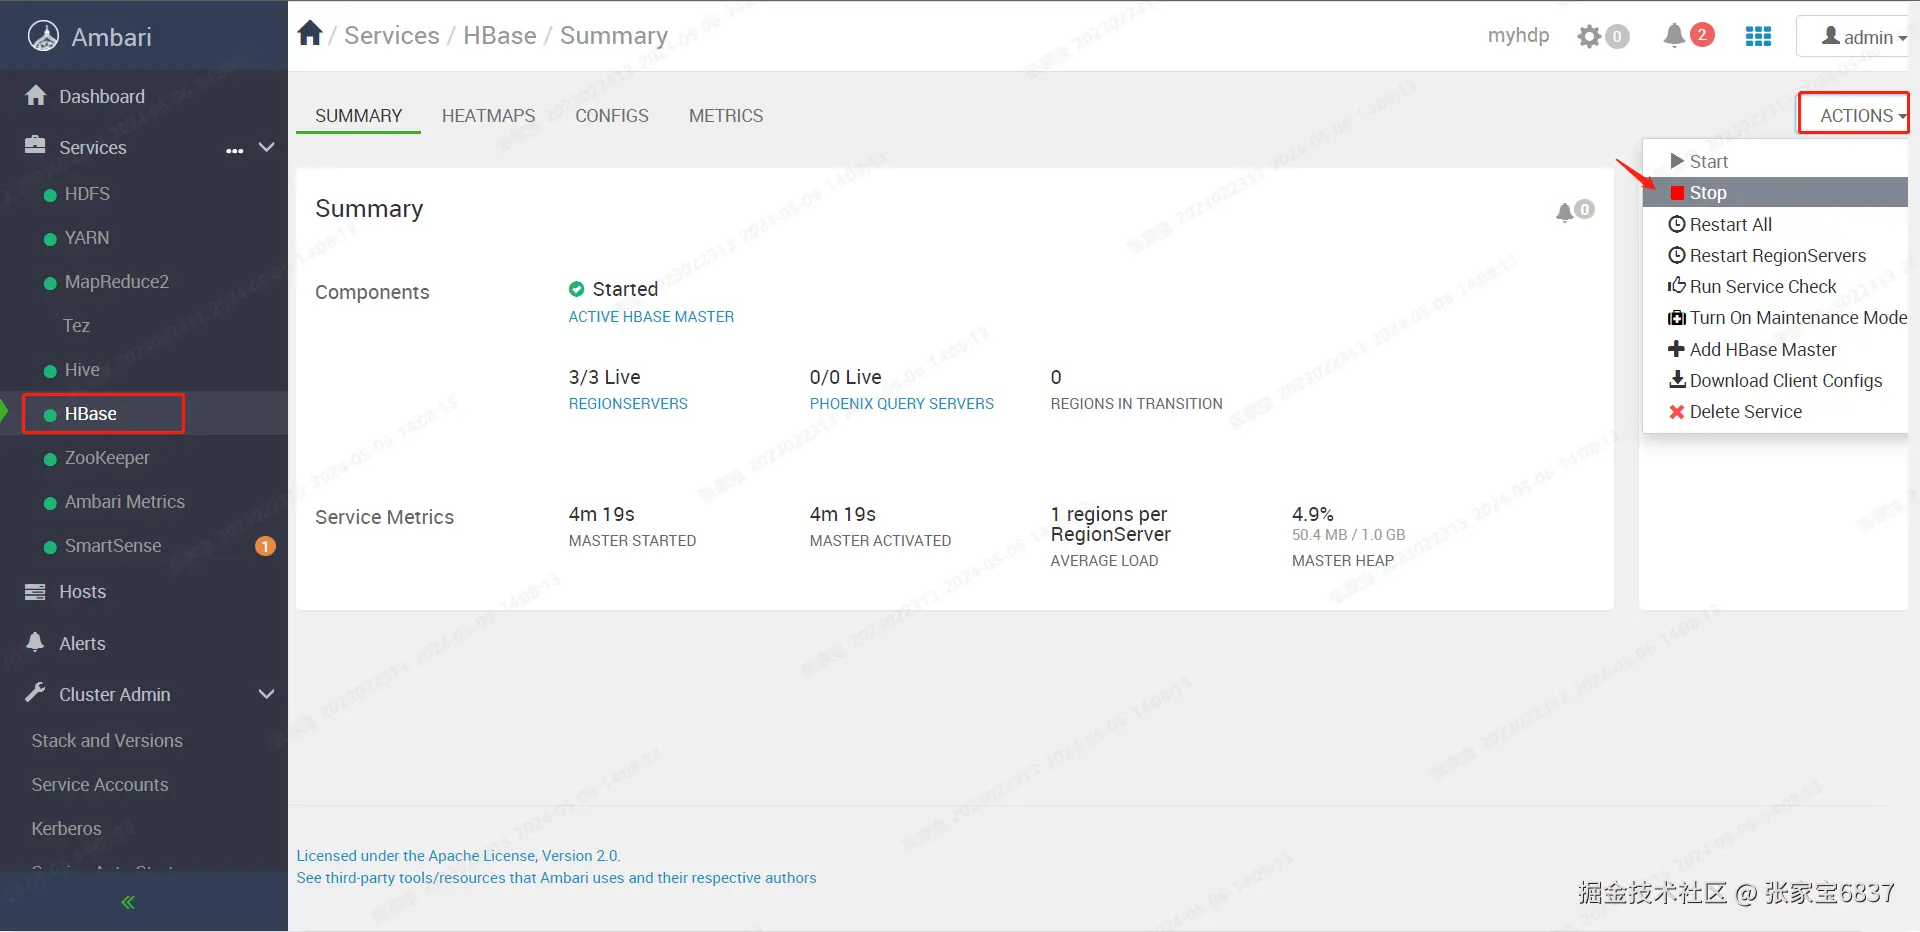1920x932 pixels.
Task: Select Stop from the actions menu
Action: tap(1708, 193)
